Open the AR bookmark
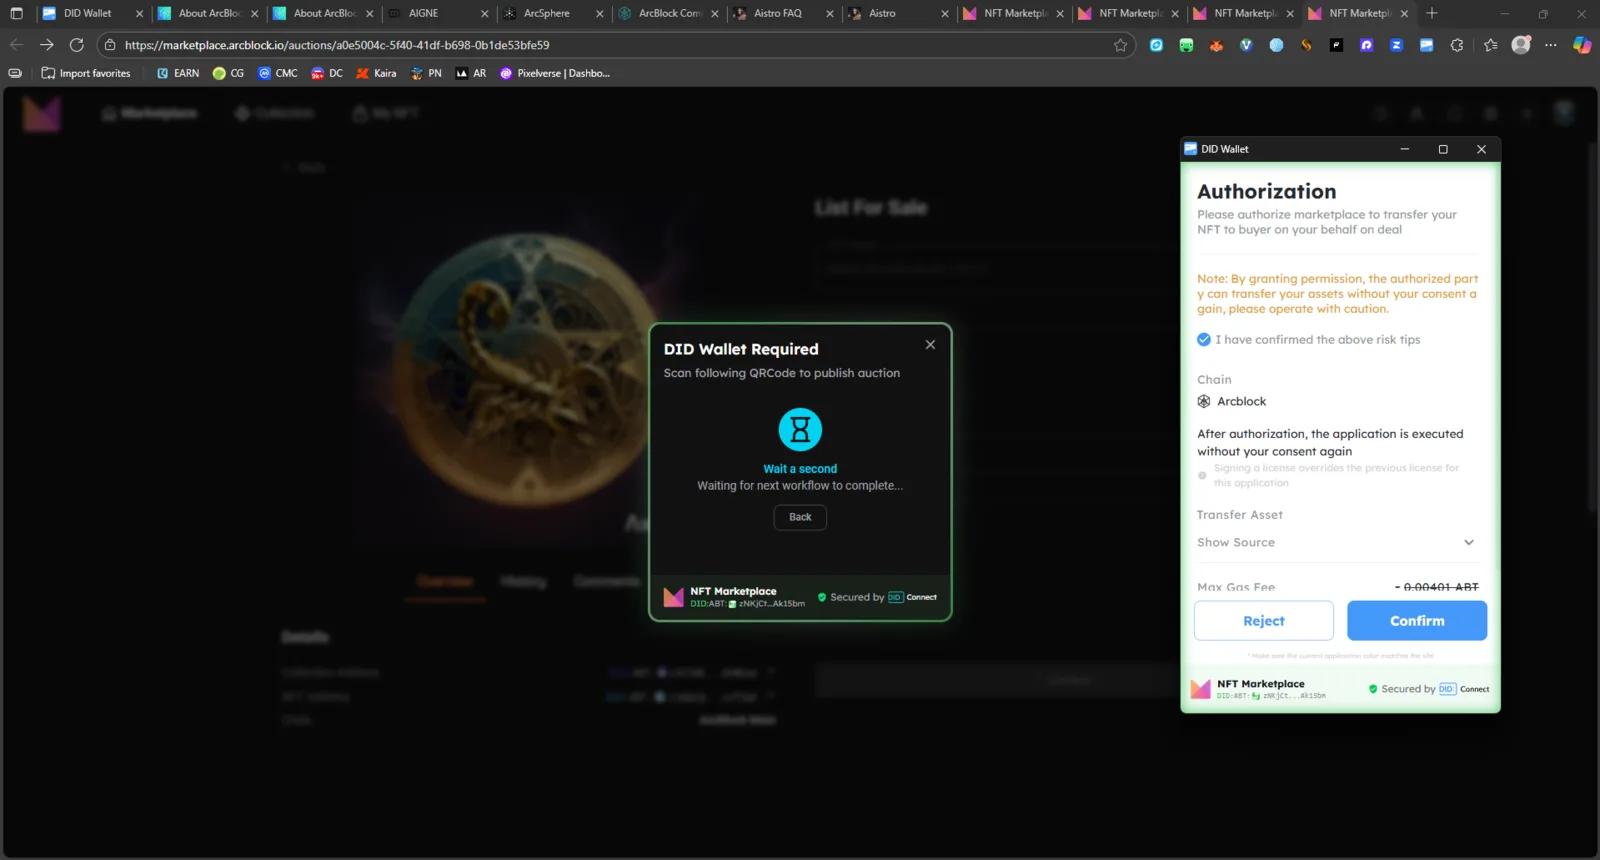1600x860 pixels. (471, 73)
